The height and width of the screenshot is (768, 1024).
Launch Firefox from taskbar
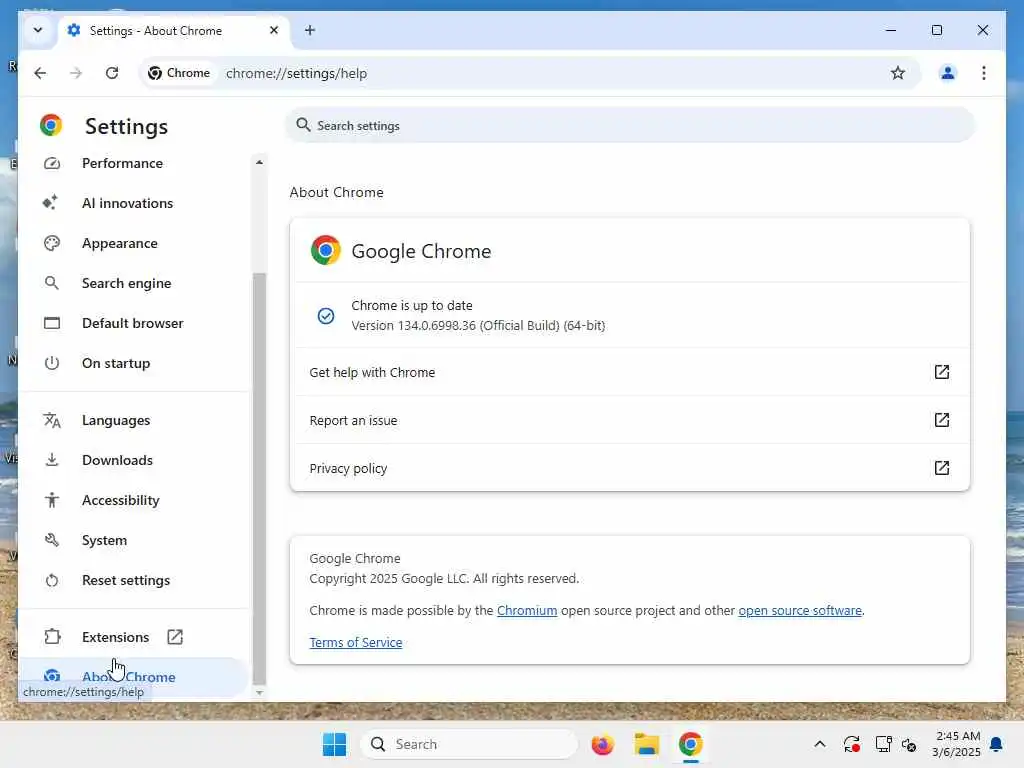[602, 744]
